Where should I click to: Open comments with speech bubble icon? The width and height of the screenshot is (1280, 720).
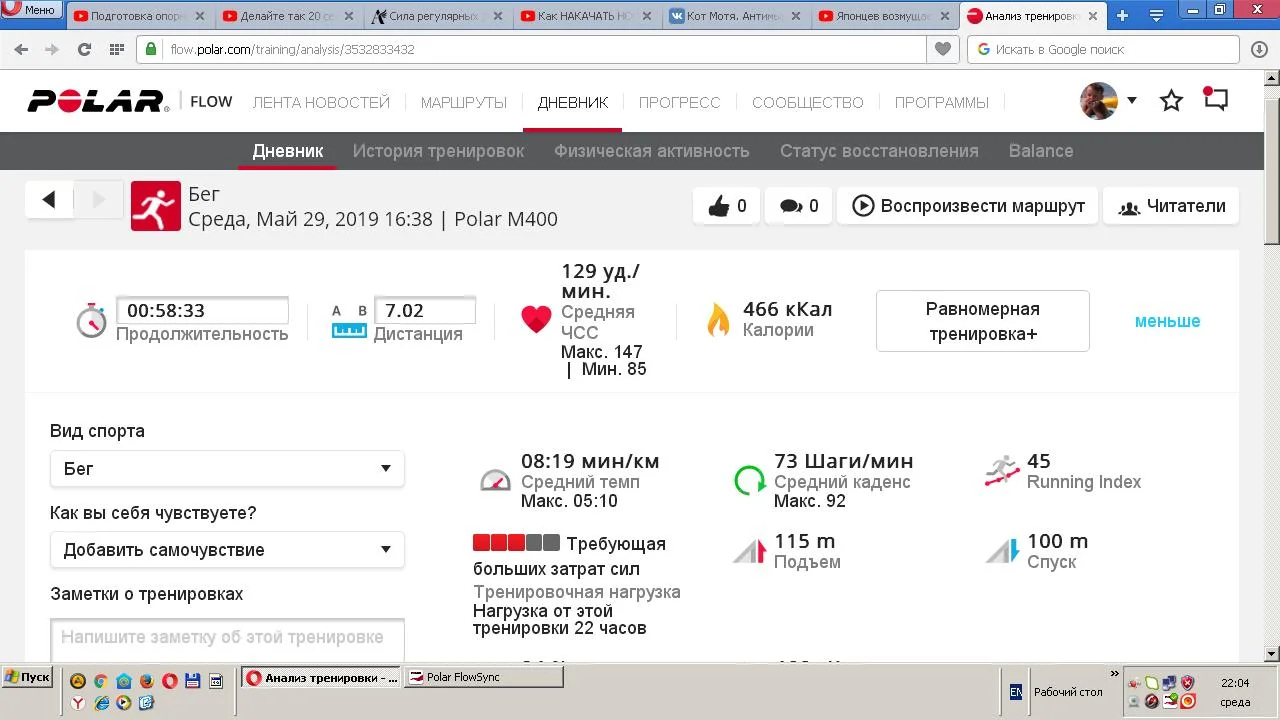790,206
